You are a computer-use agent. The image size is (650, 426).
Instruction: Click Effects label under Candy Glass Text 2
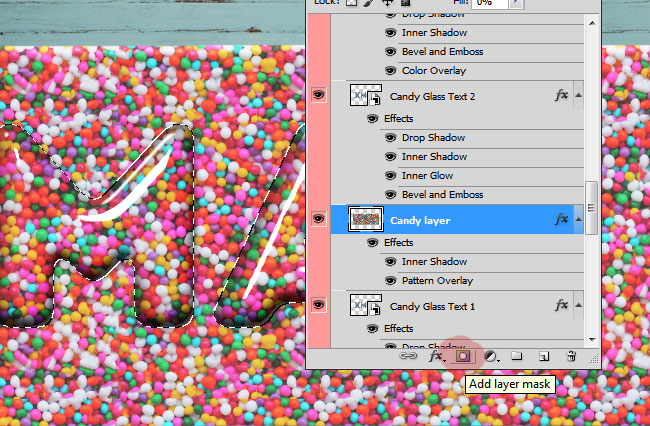[398, 119]
